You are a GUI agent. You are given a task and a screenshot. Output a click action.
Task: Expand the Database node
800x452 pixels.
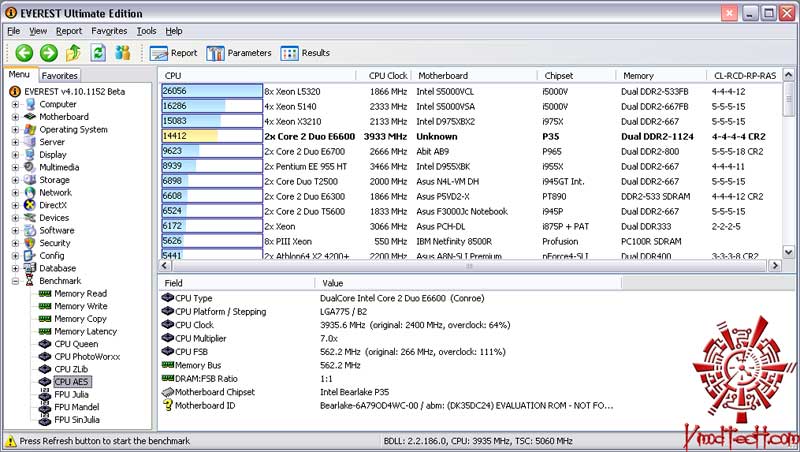coord(15,268)
